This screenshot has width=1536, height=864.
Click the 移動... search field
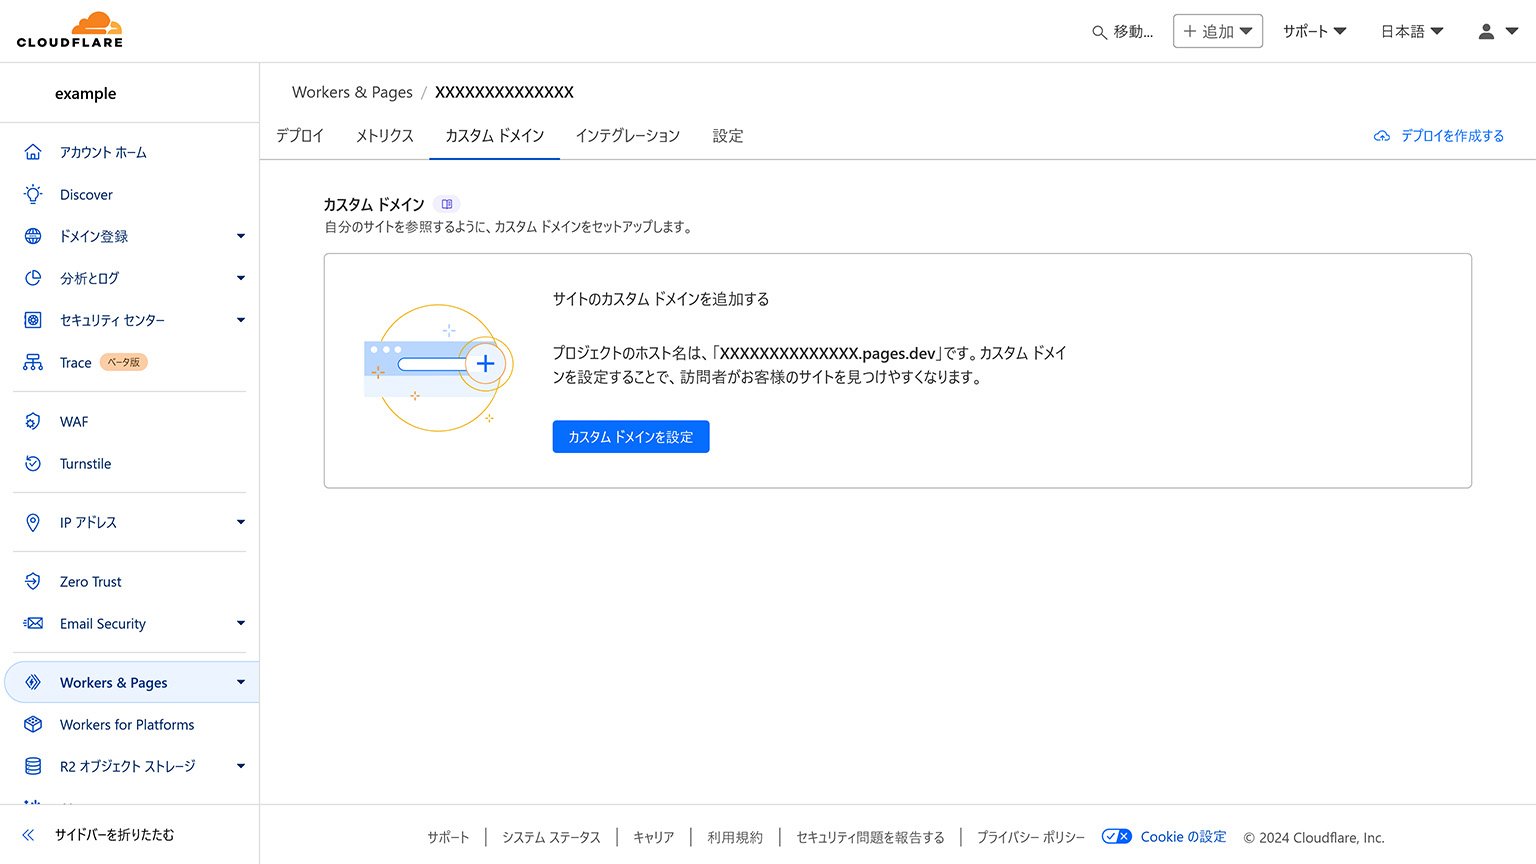(1122, 32)
